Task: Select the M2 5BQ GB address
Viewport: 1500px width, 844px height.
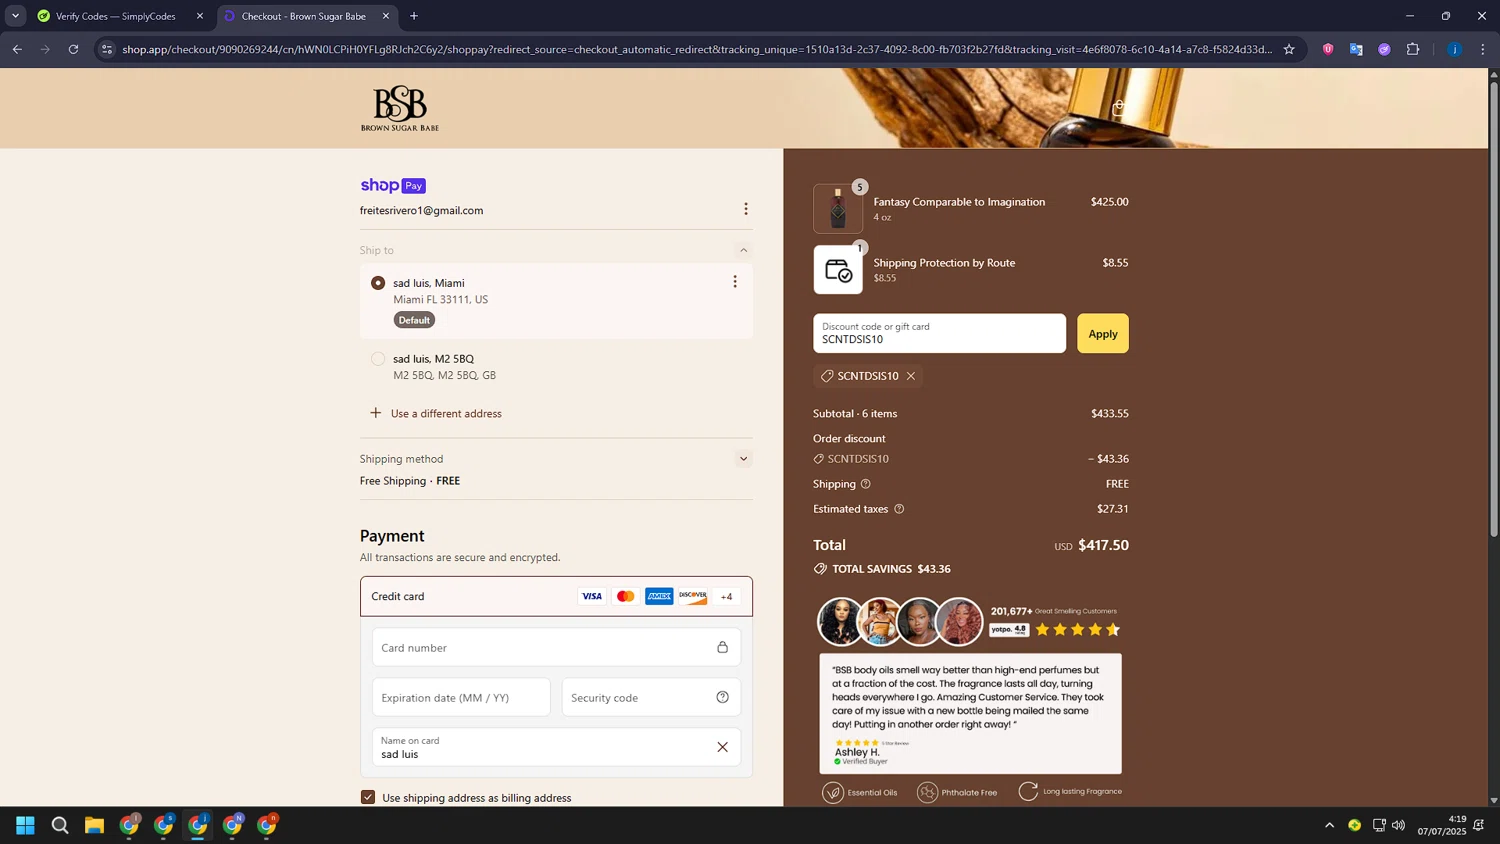Action: click(x=378, y=359)
